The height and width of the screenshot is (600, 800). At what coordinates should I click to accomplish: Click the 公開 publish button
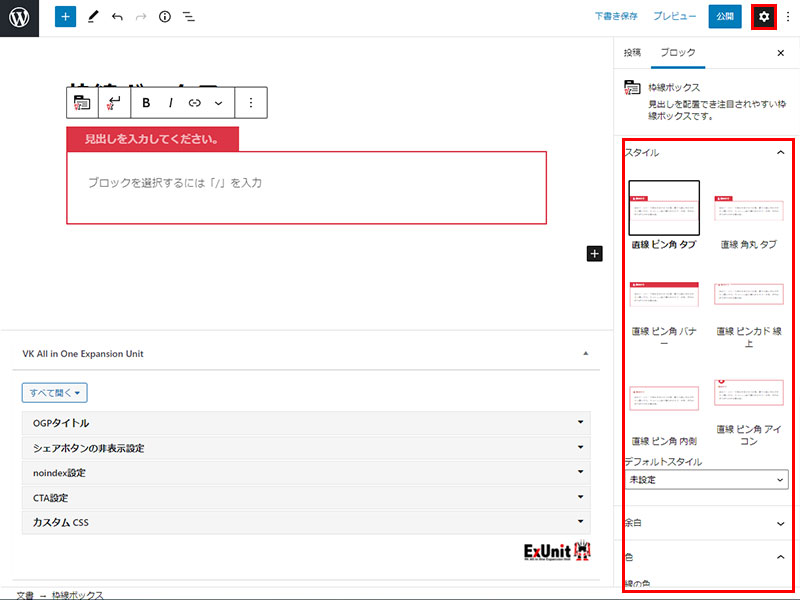tap(725, 17)
